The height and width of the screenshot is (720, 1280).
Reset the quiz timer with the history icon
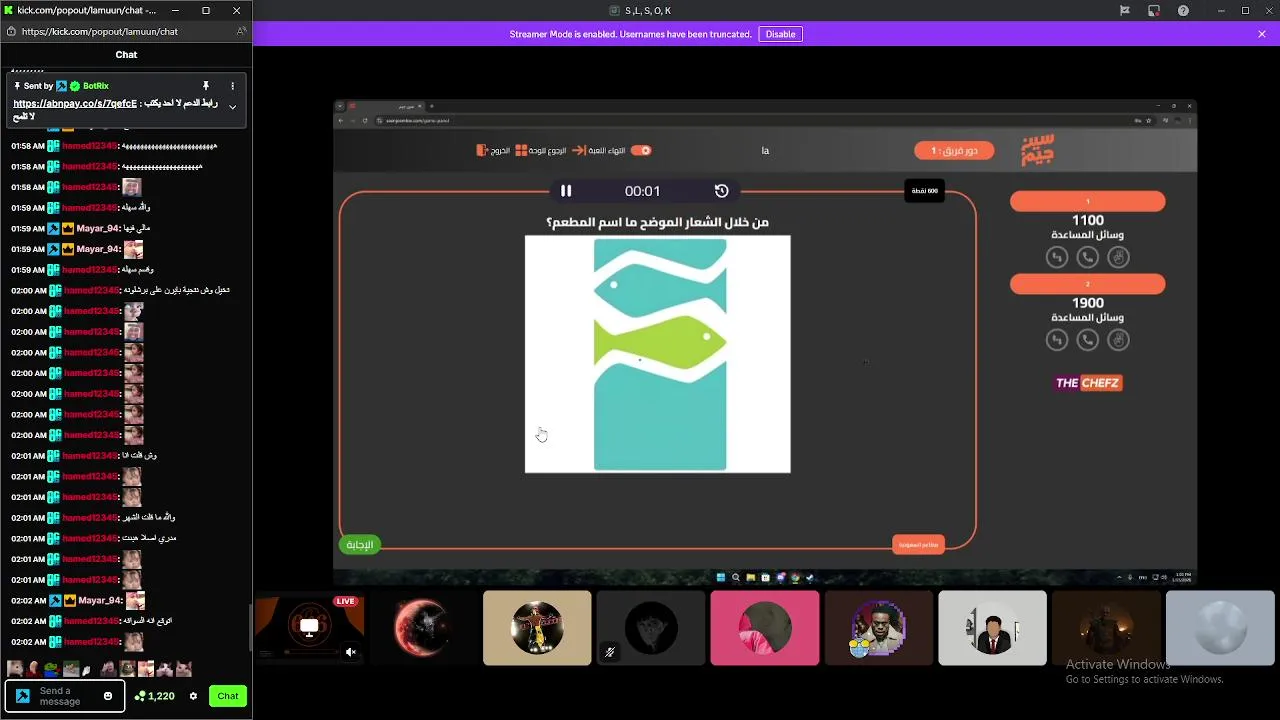(x=722, y=191)
